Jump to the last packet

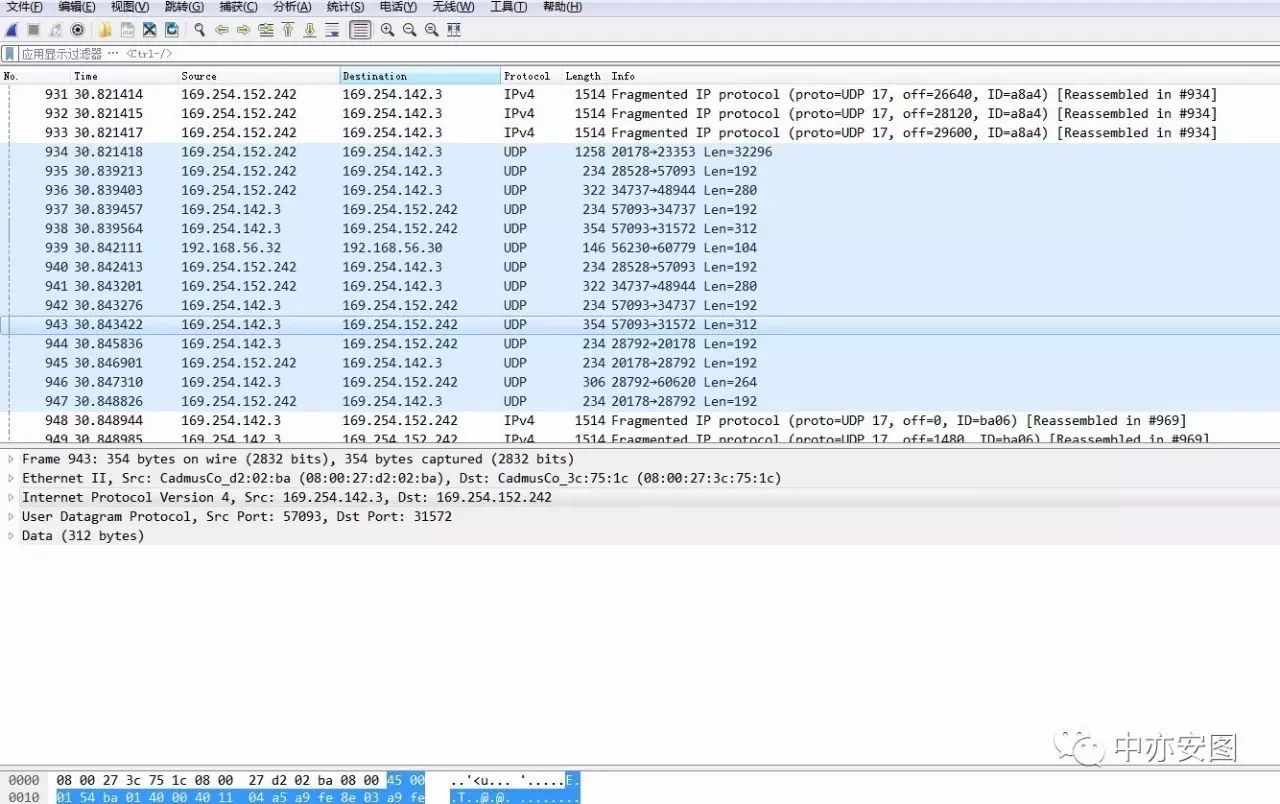pyautogui.click(x=310, y=30)
